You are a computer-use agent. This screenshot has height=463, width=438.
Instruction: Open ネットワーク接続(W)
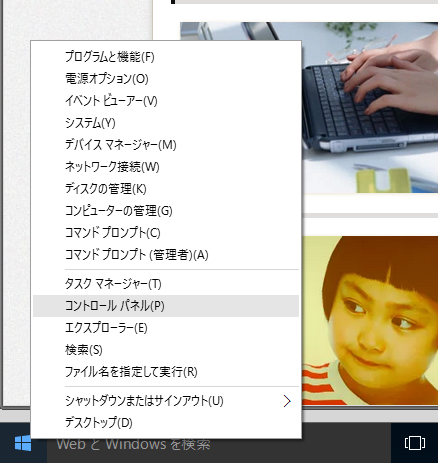(x=166, y=167)
